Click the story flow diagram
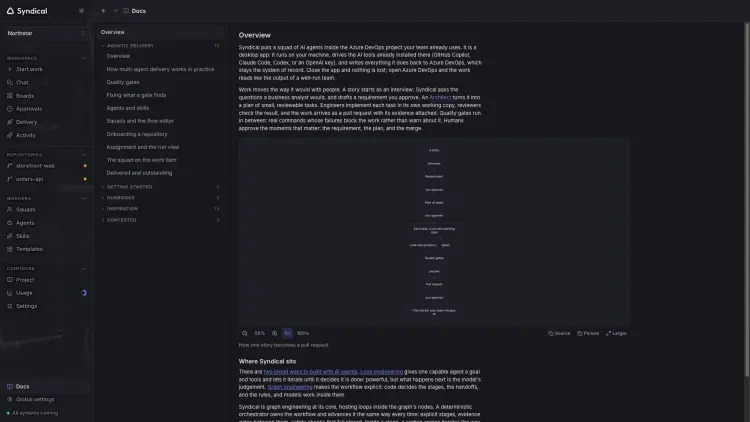The width and height of the screenshot is (750, 422). pos(434,232)
